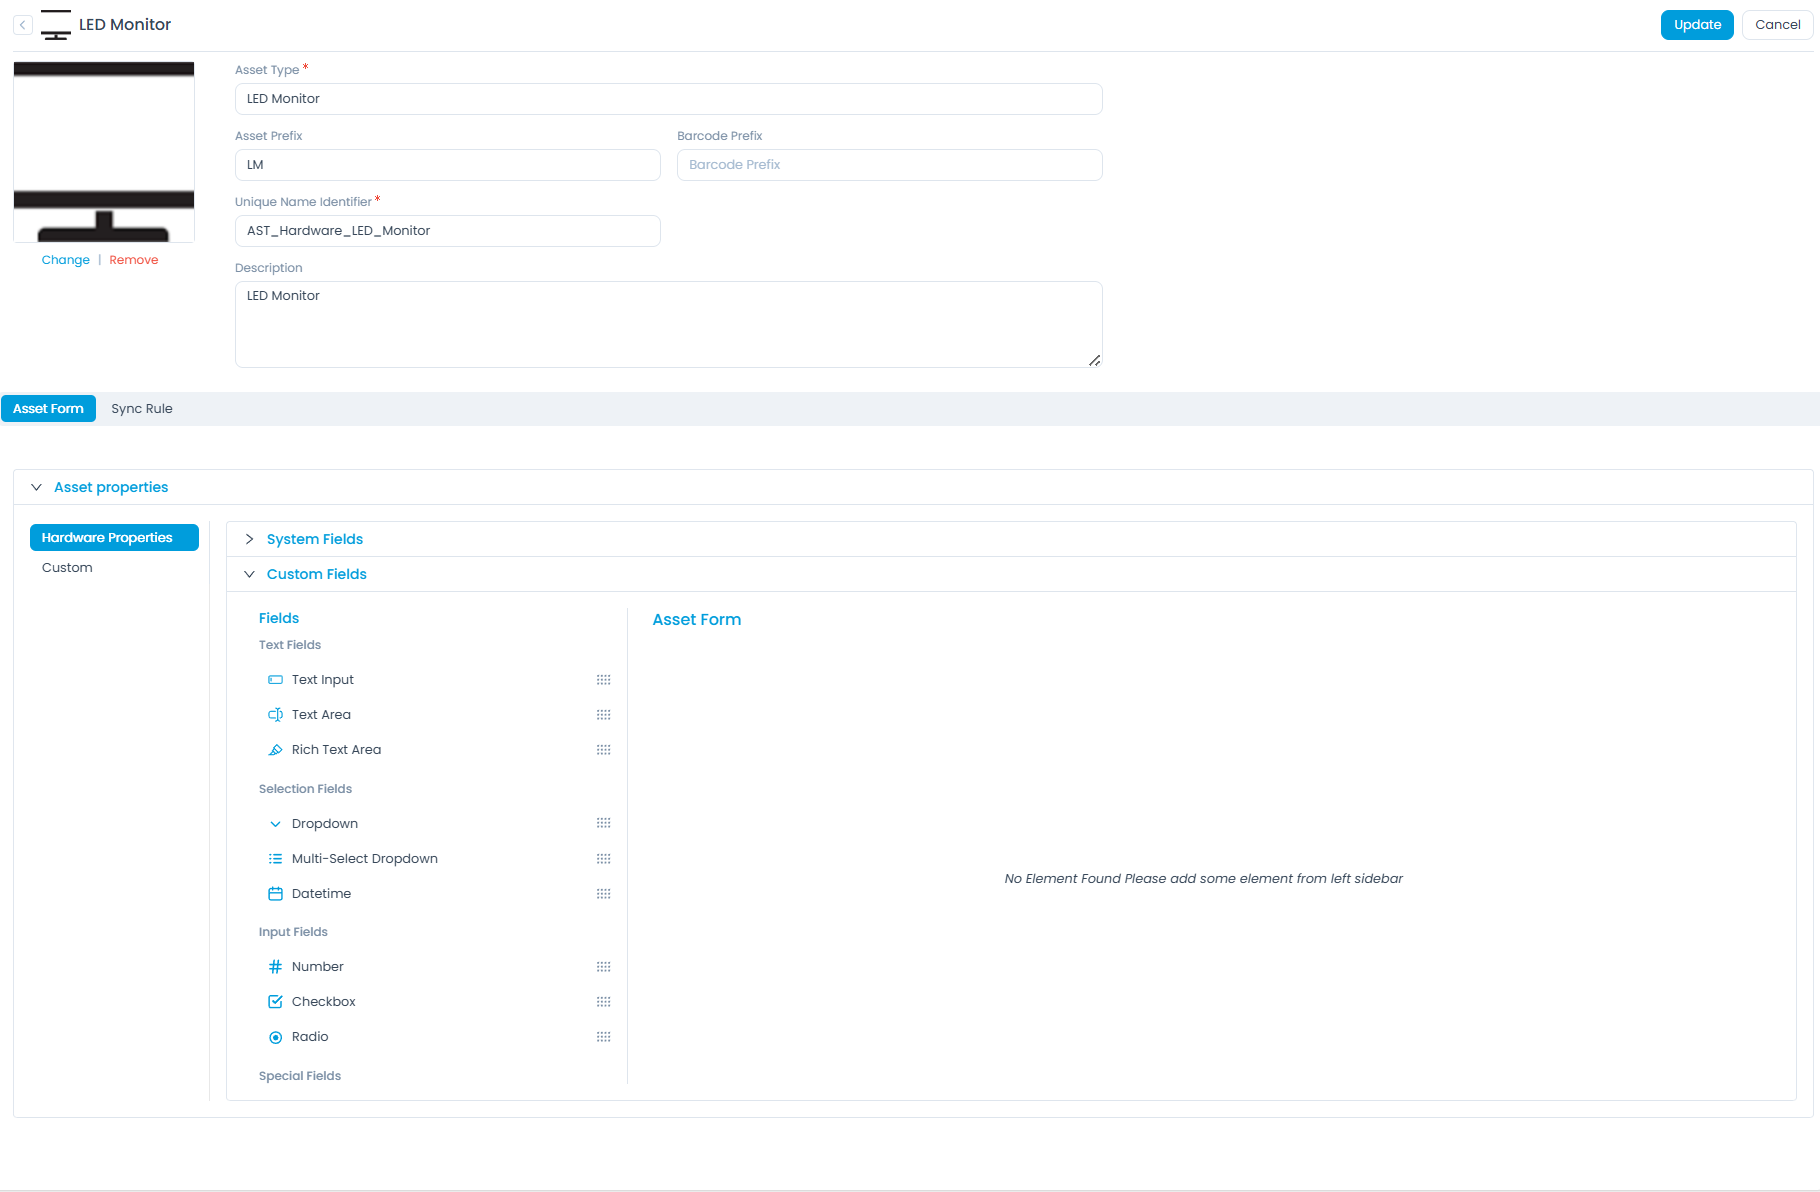Click the Change link below the asset image
This screenshot has width=1820, height=1192.
pos(65,259)
